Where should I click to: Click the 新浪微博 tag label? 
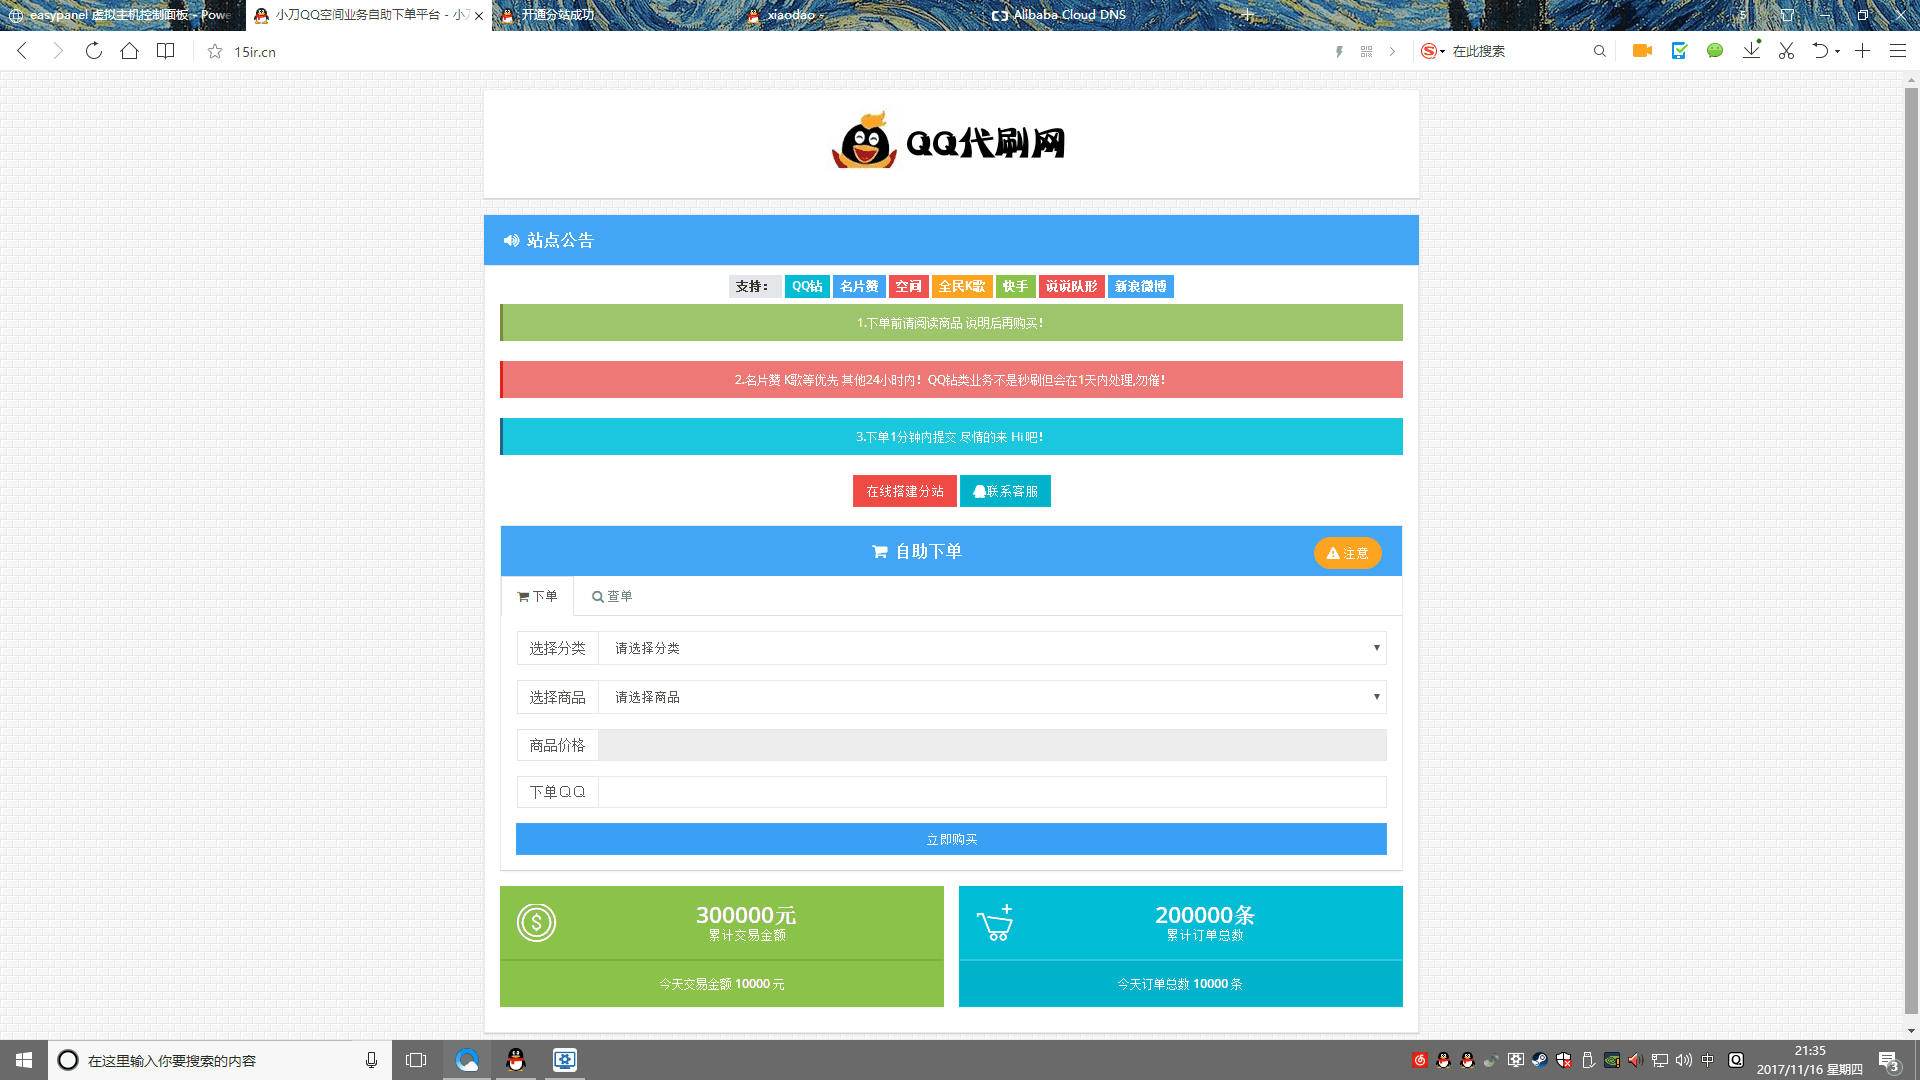tap(1140, 286)
